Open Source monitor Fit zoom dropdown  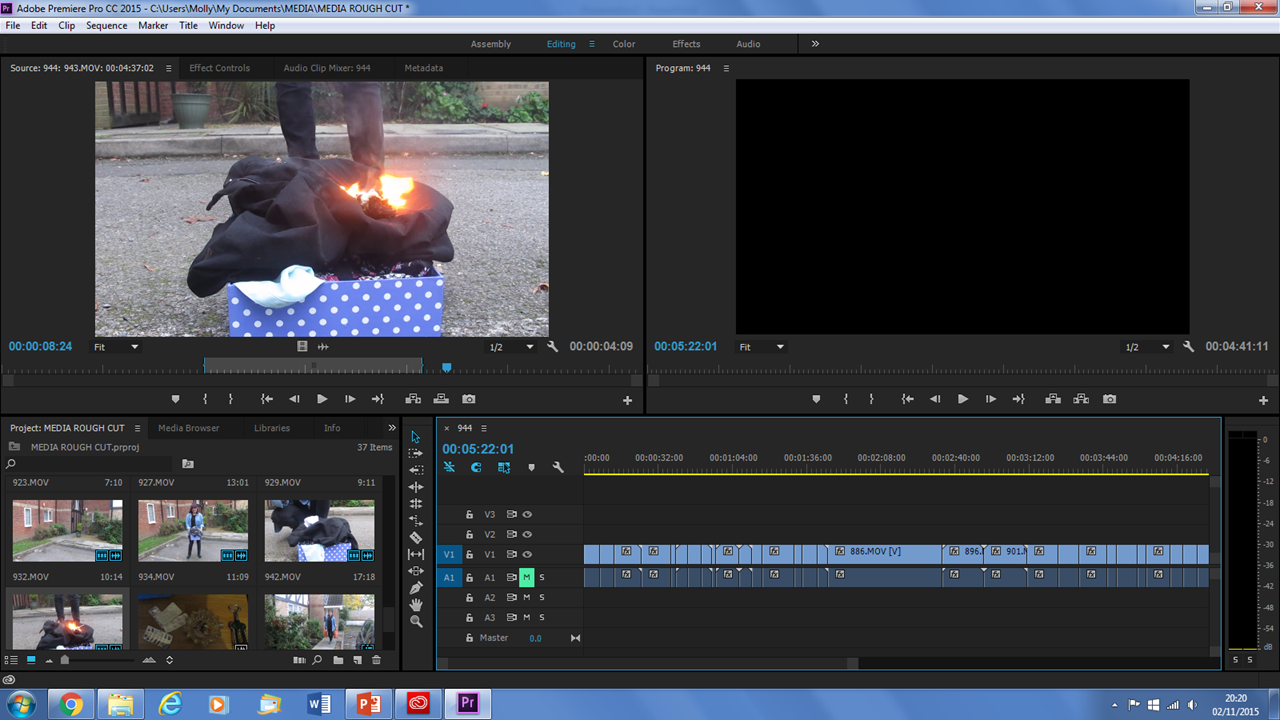(116, 347)
